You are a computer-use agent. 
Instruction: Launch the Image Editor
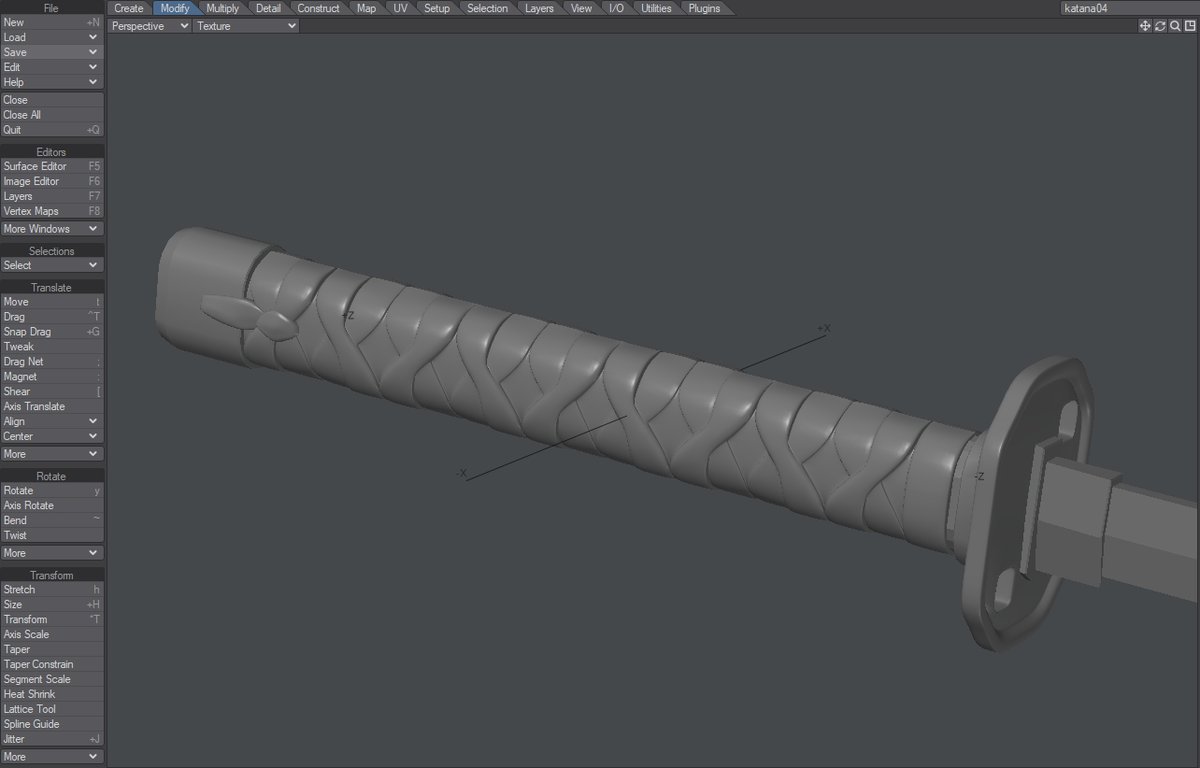[52, 181]
